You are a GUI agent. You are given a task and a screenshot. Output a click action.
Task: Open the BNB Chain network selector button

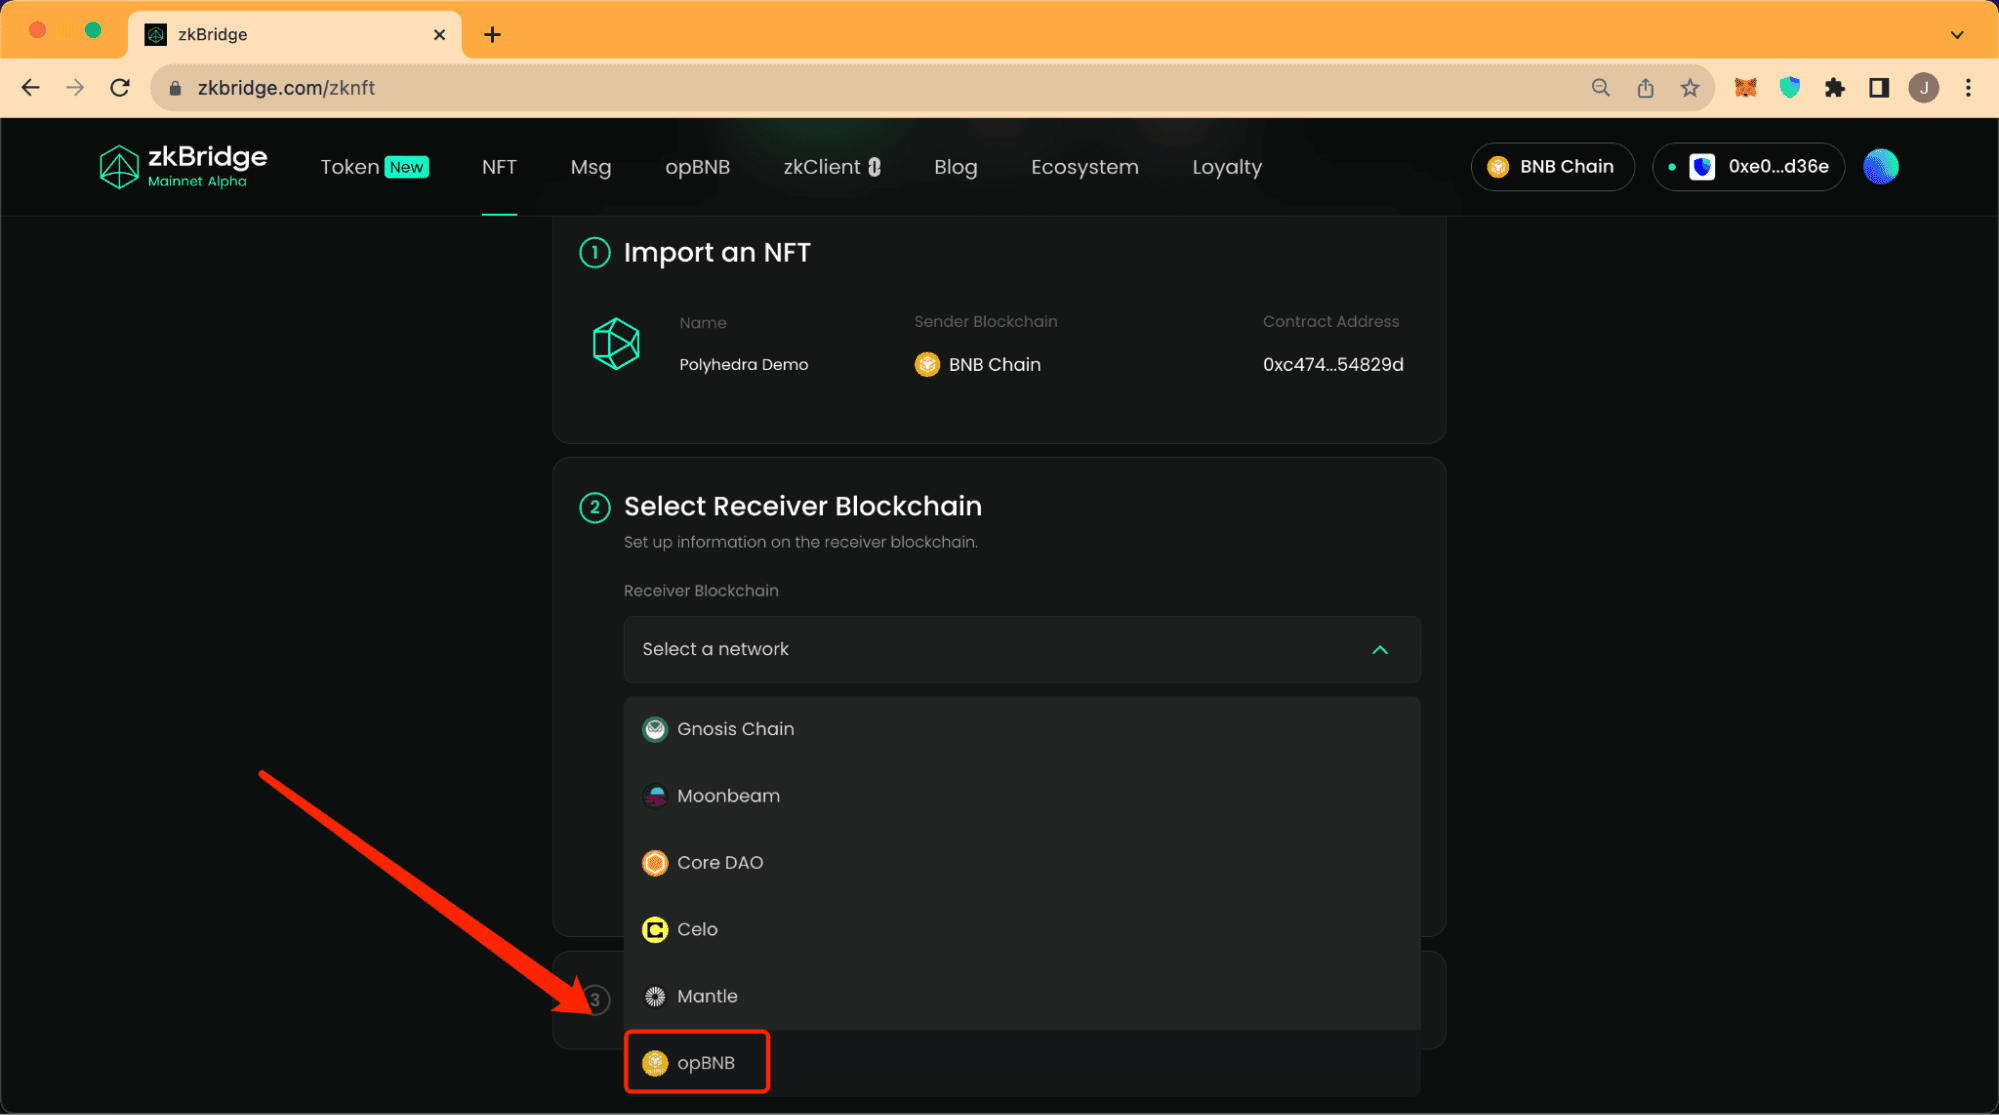coord(1552,167)
